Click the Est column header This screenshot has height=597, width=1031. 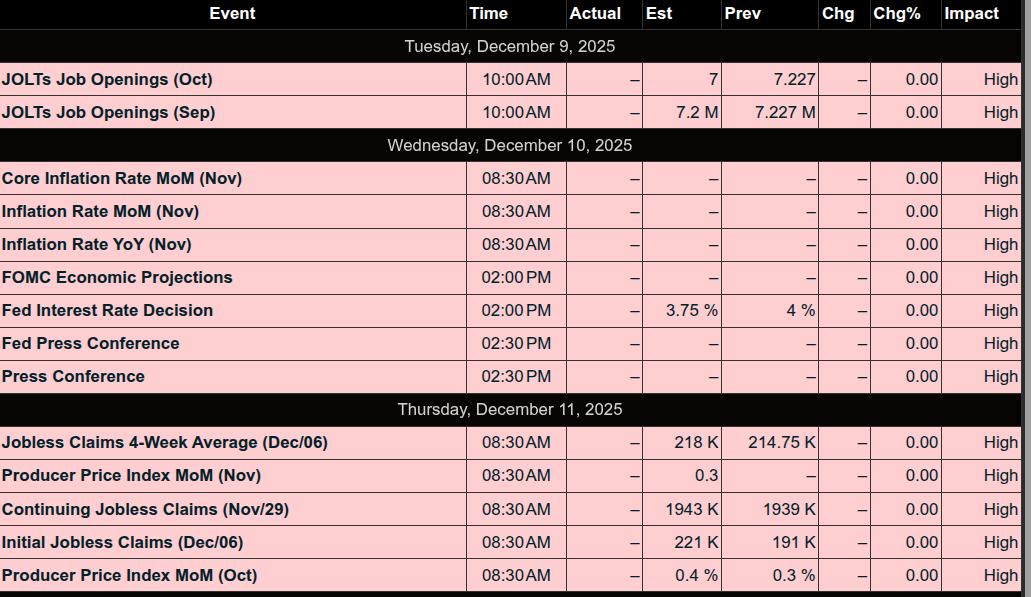tap(659, 14)
